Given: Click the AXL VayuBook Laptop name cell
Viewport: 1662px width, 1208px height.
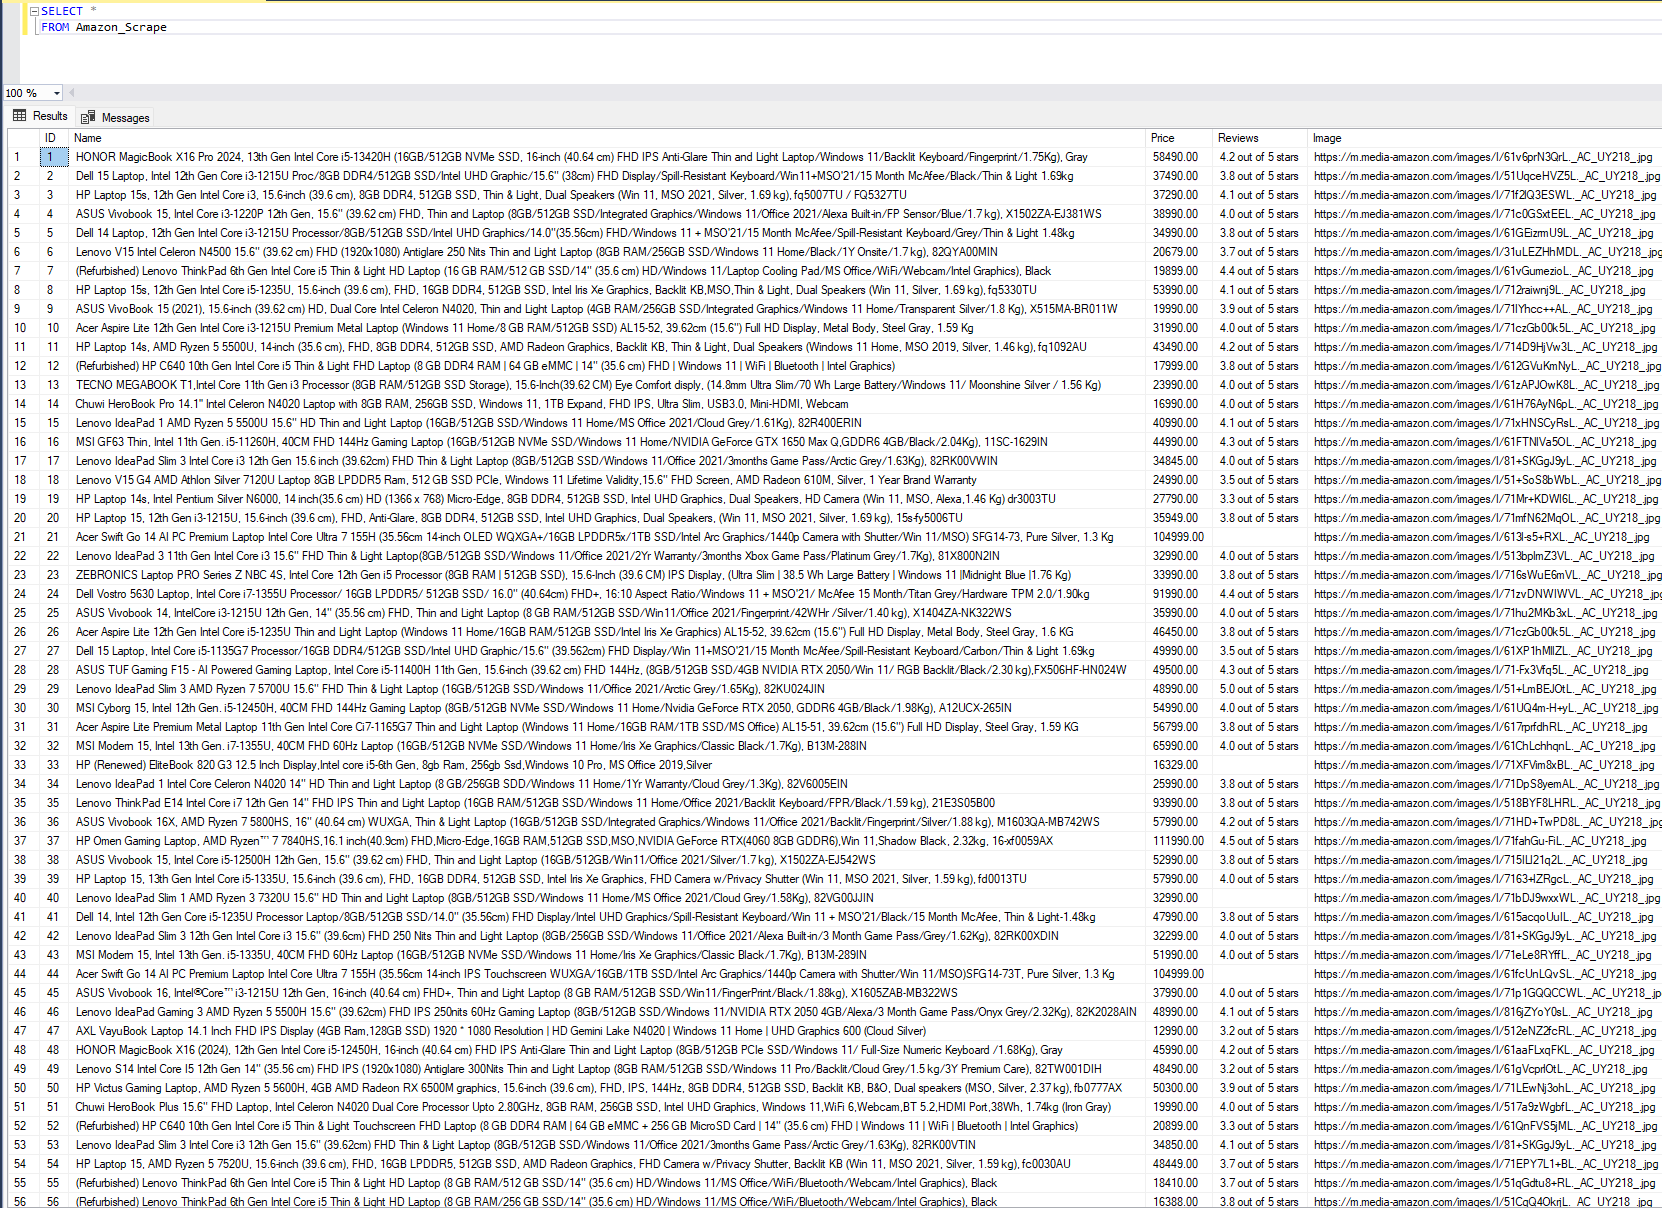Looking at the screenshot, I should [x=607, y=1031].
